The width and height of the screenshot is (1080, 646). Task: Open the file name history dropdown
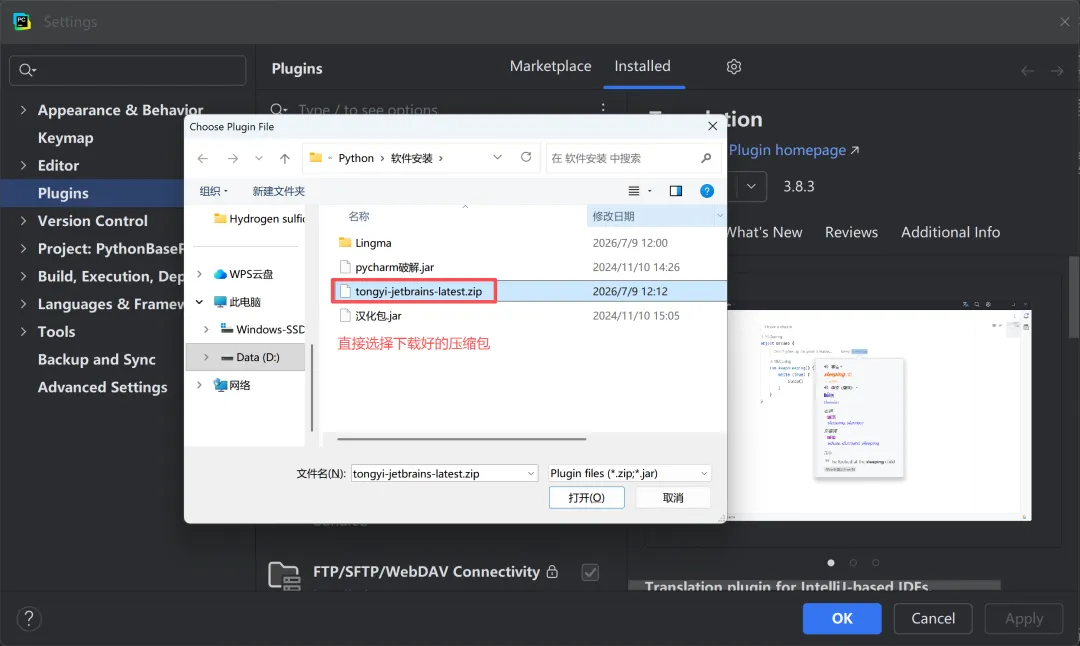[x=530, y=473]
